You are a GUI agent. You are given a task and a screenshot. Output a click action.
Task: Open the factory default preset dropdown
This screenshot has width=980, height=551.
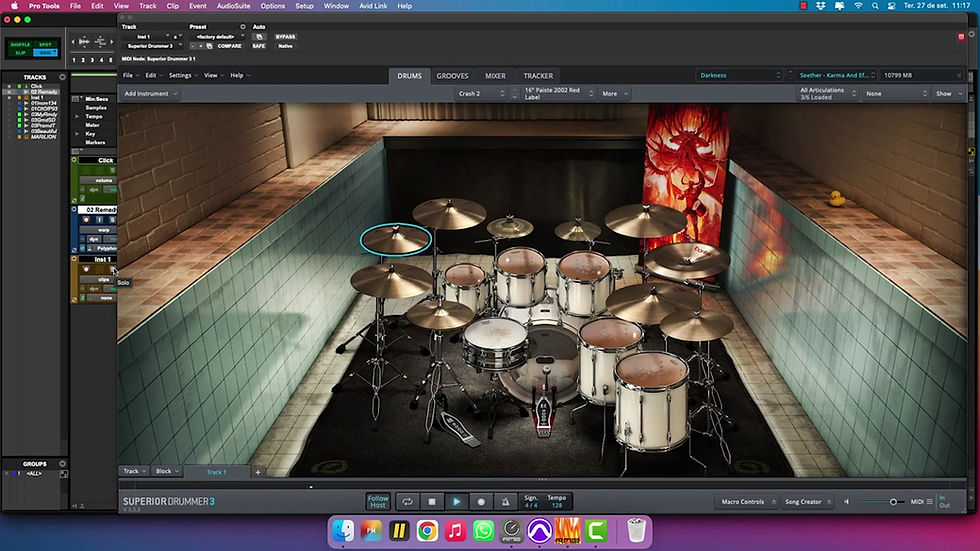click(218, 37)
